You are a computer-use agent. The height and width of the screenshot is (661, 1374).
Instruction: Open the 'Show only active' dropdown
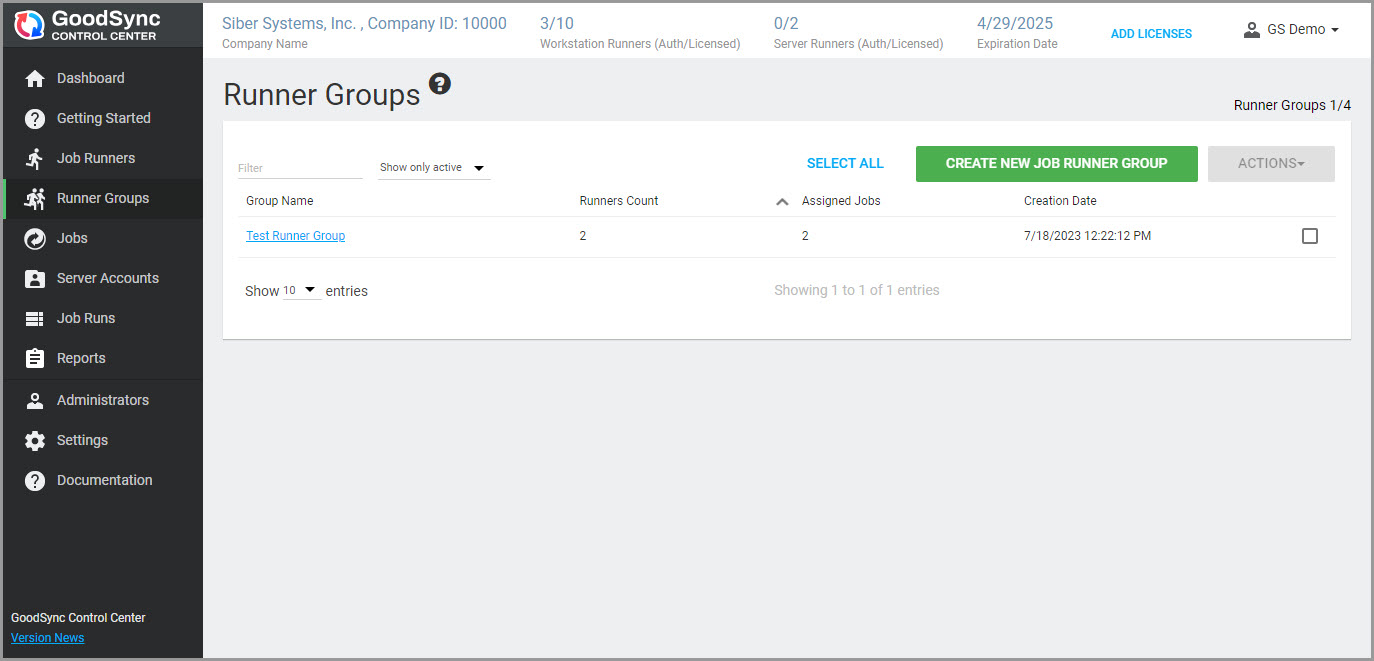[x=434, y=168]
